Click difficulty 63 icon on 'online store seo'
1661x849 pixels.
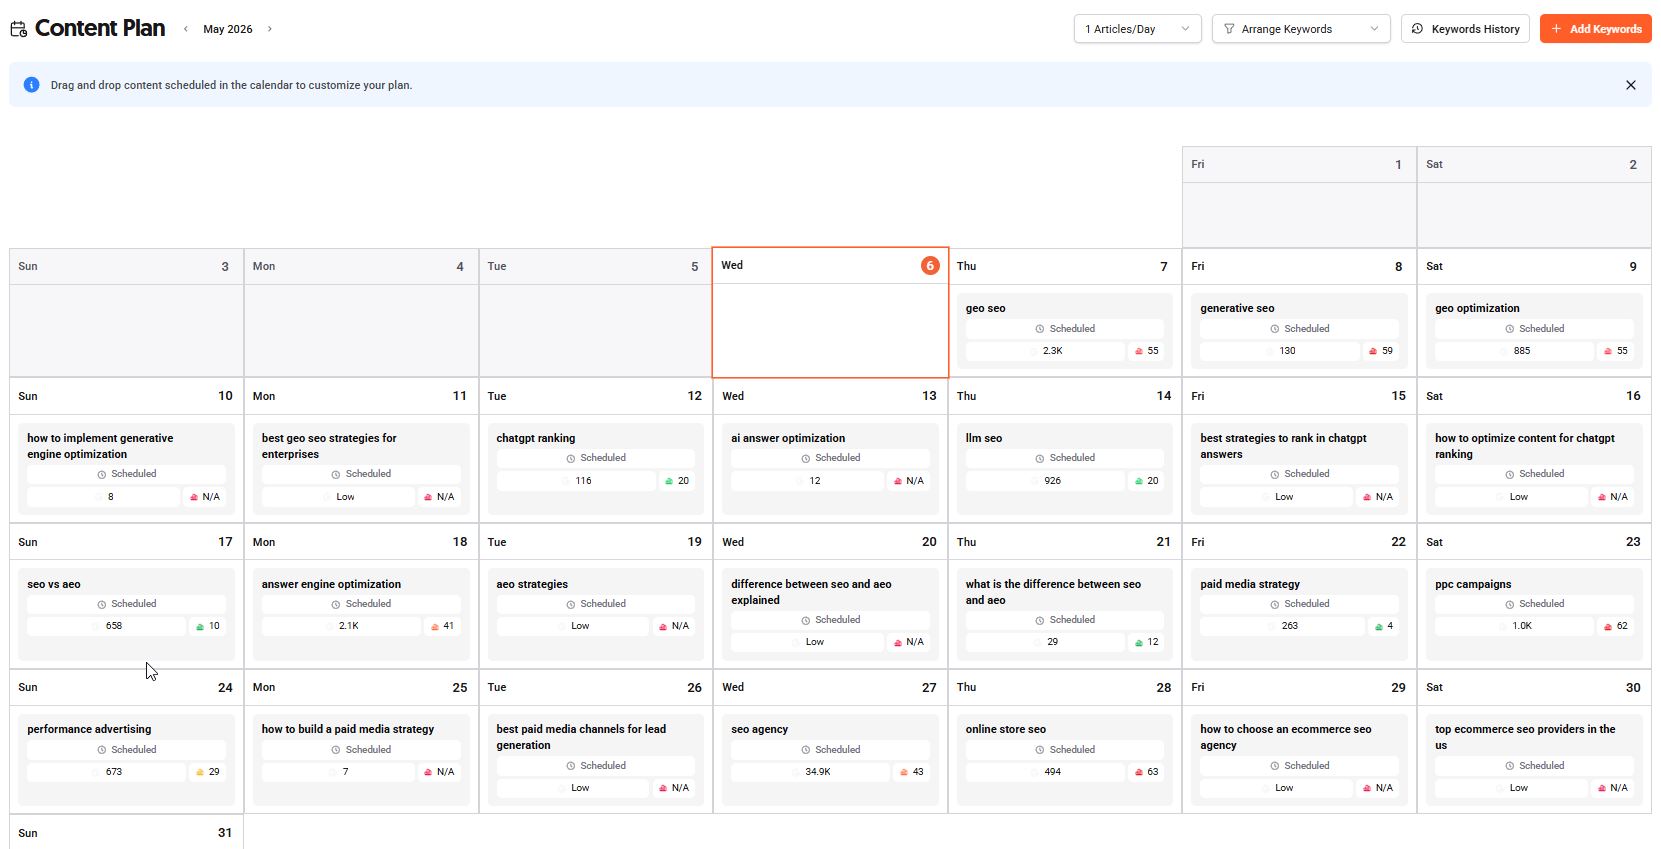point(1139,772)
